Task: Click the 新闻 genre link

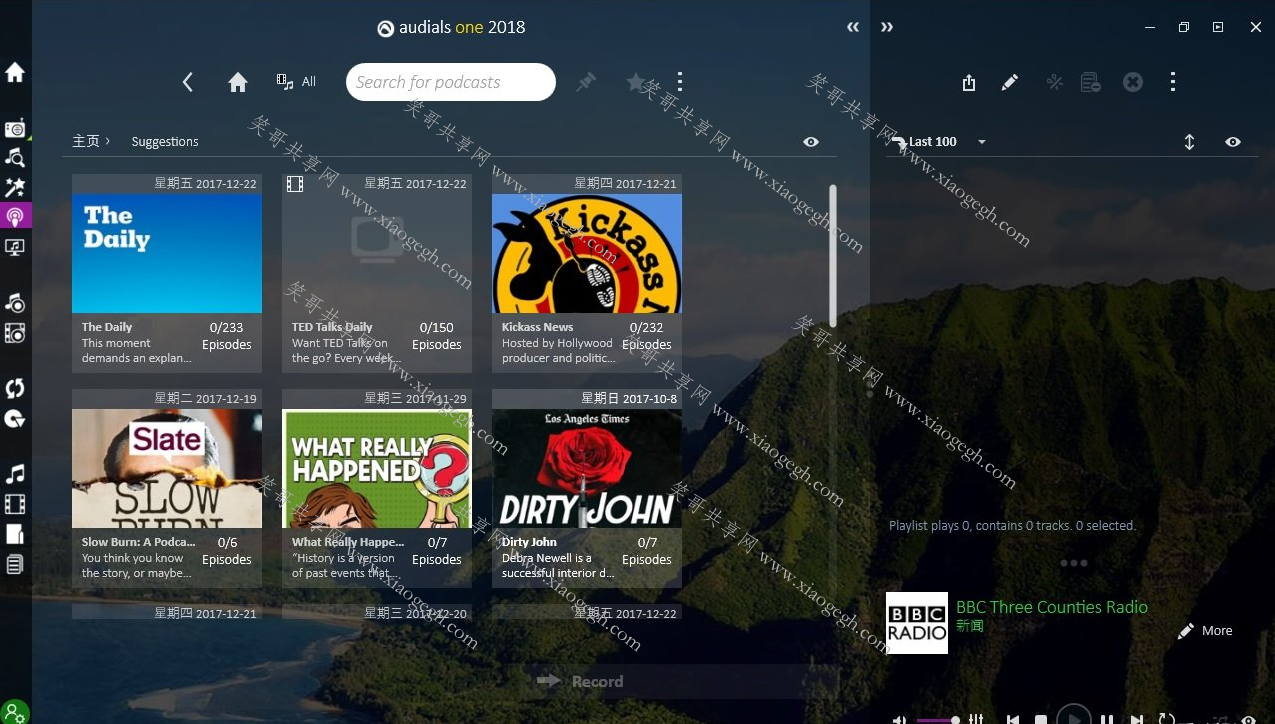Action: [x=970, y=626]
